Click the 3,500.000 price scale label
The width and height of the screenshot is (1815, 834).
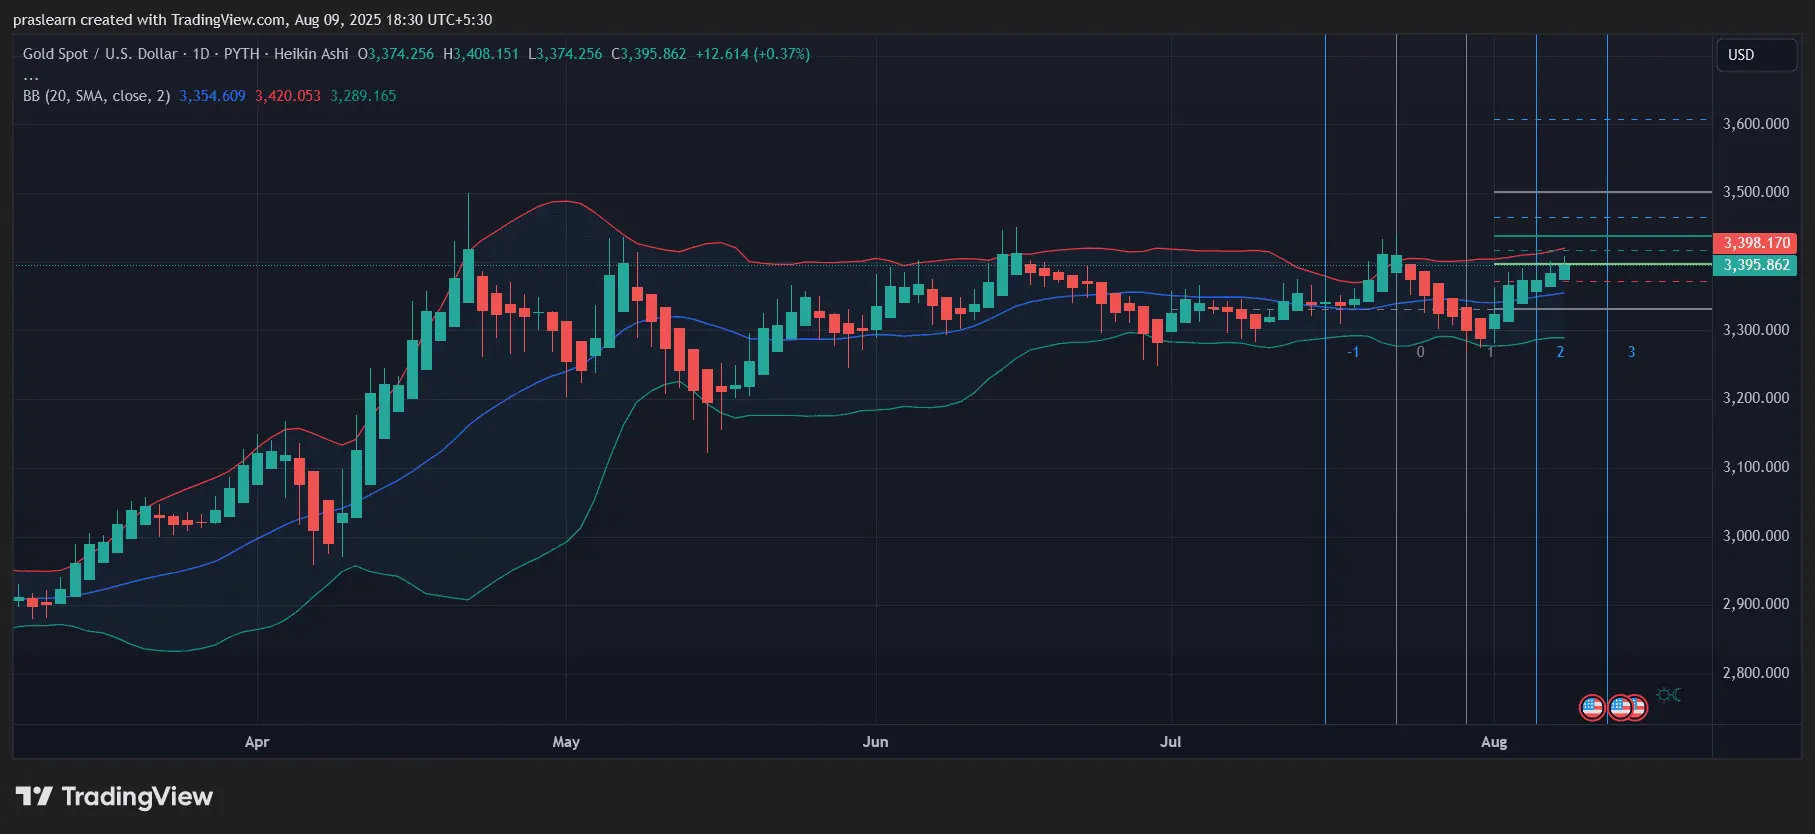tap(1756, 192)
